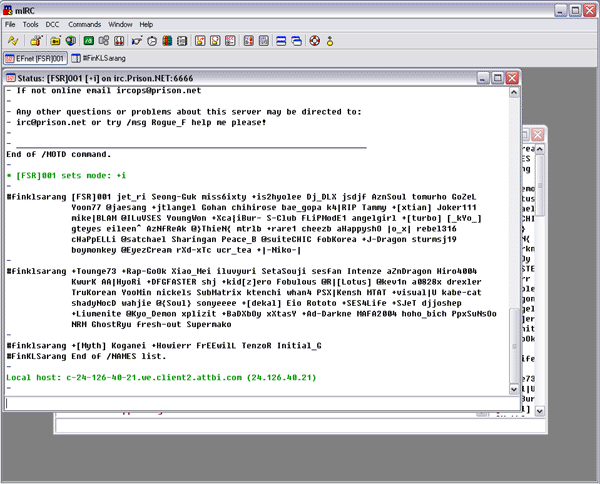Click the Connect lightning bolt toolbar icon
This screenshot has height=484, width=600.
pyautogui.click(x=13, y=41)
